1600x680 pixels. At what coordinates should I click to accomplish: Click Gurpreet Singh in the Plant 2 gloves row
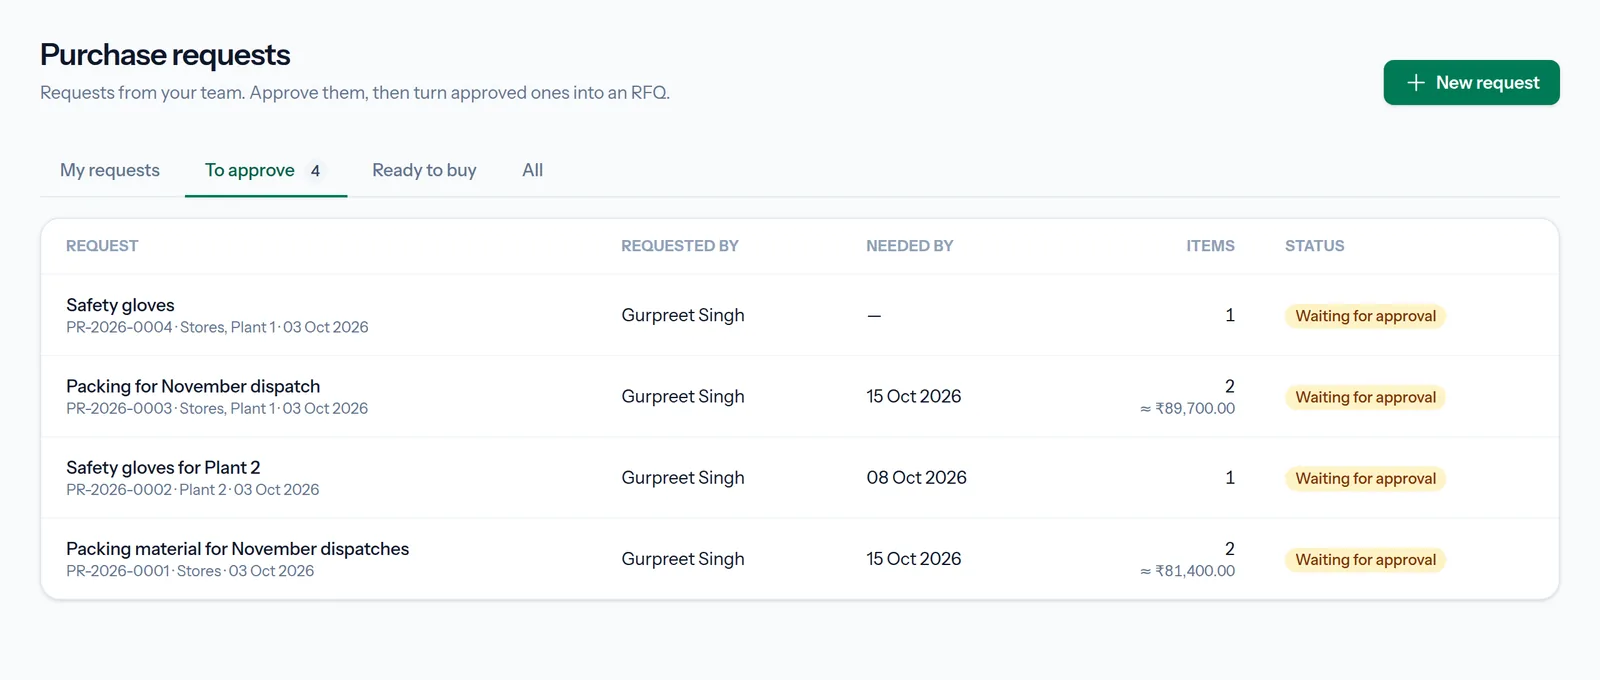coord(683,477)
